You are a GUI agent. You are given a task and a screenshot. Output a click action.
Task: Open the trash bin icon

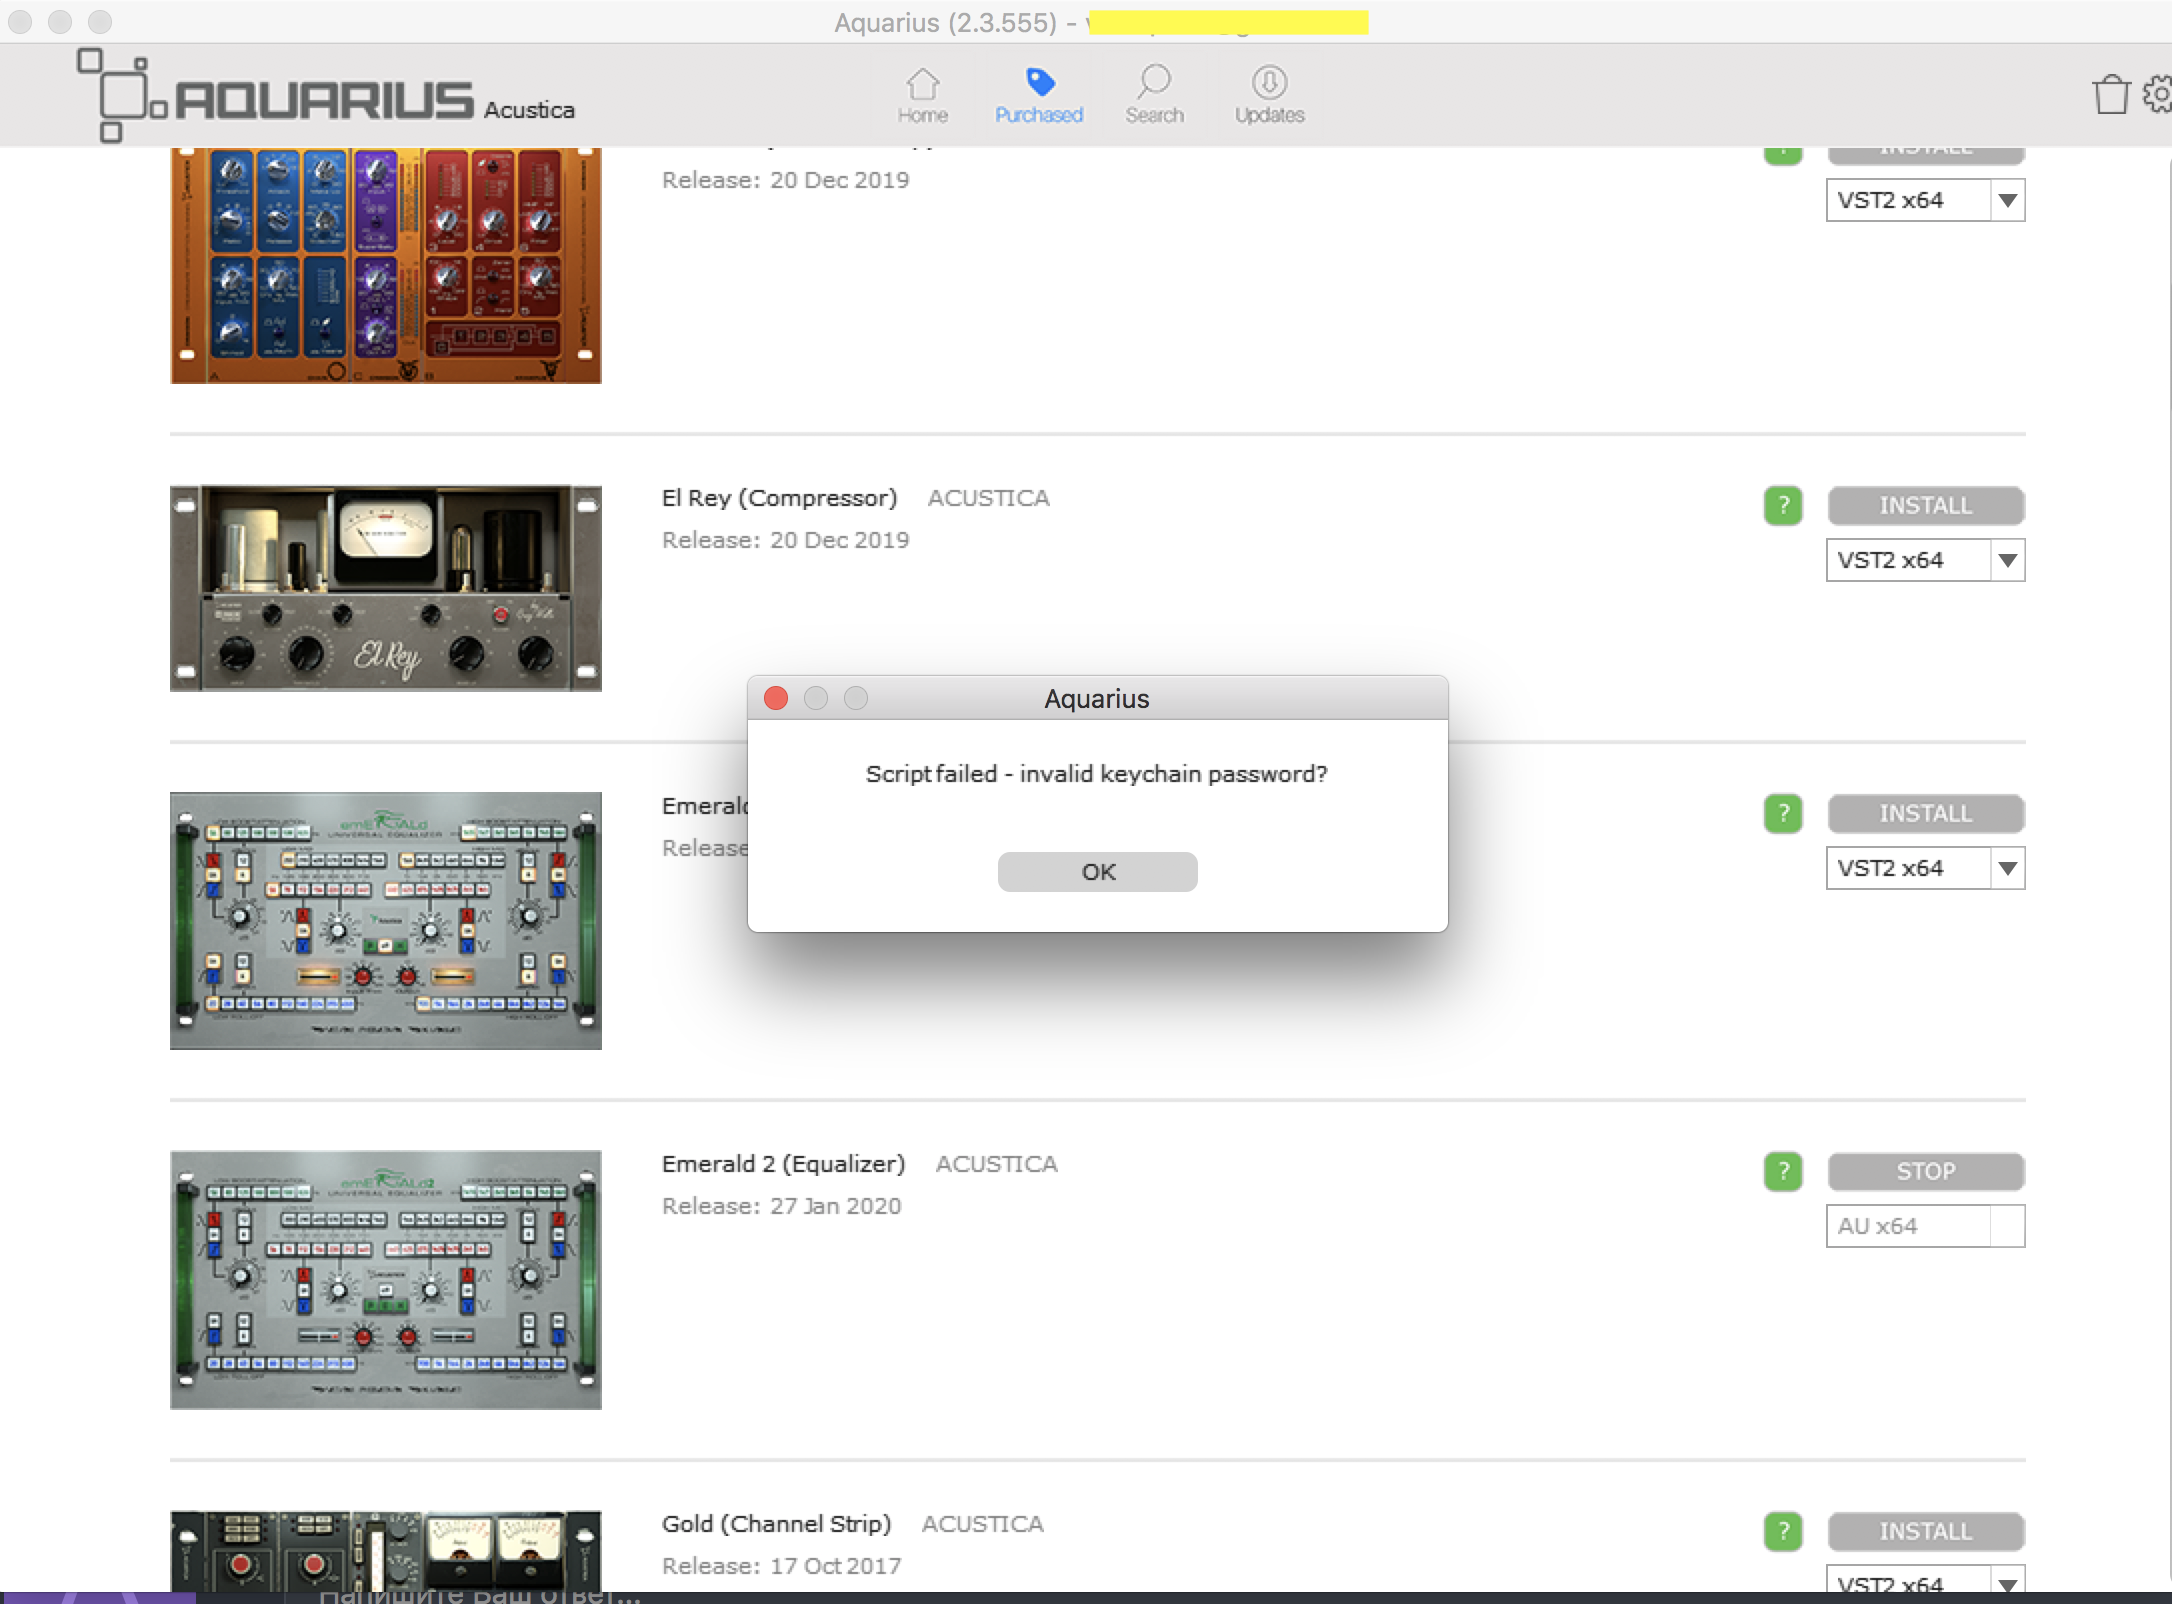tap(2110, 96)
